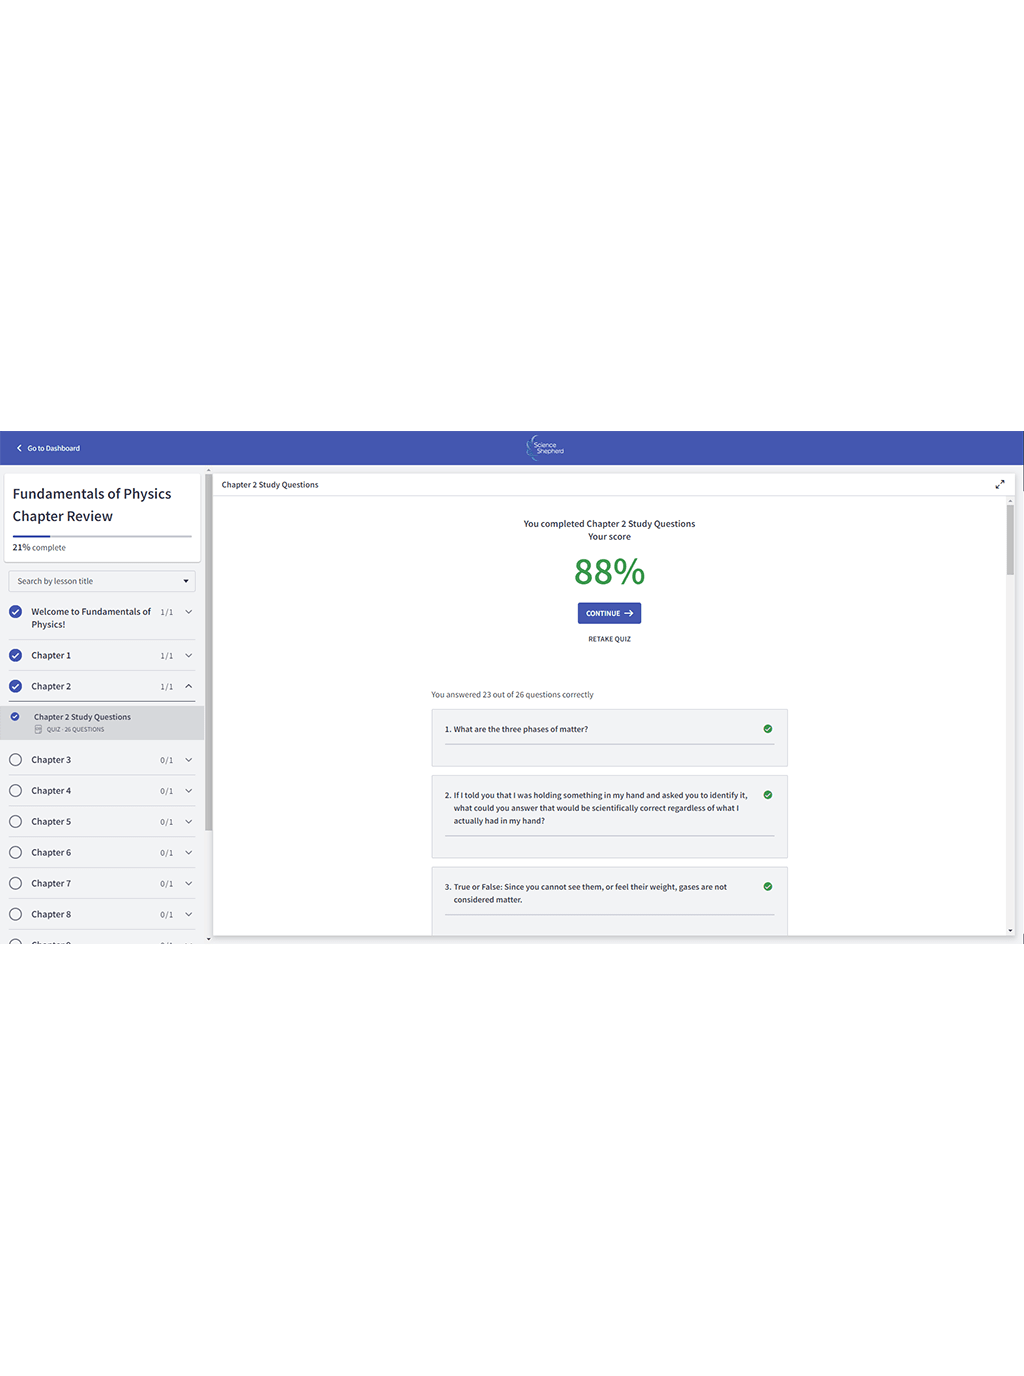Click the fullscreen expand icon

(999, 485)
